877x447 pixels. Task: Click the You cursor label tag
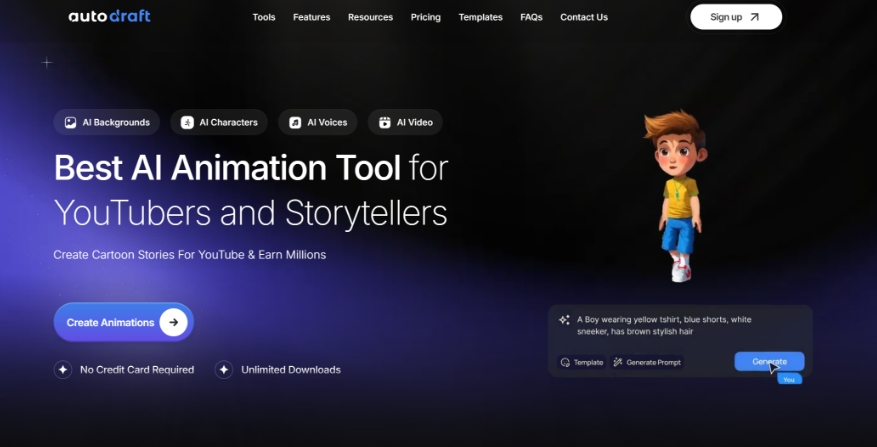[789, 379]
